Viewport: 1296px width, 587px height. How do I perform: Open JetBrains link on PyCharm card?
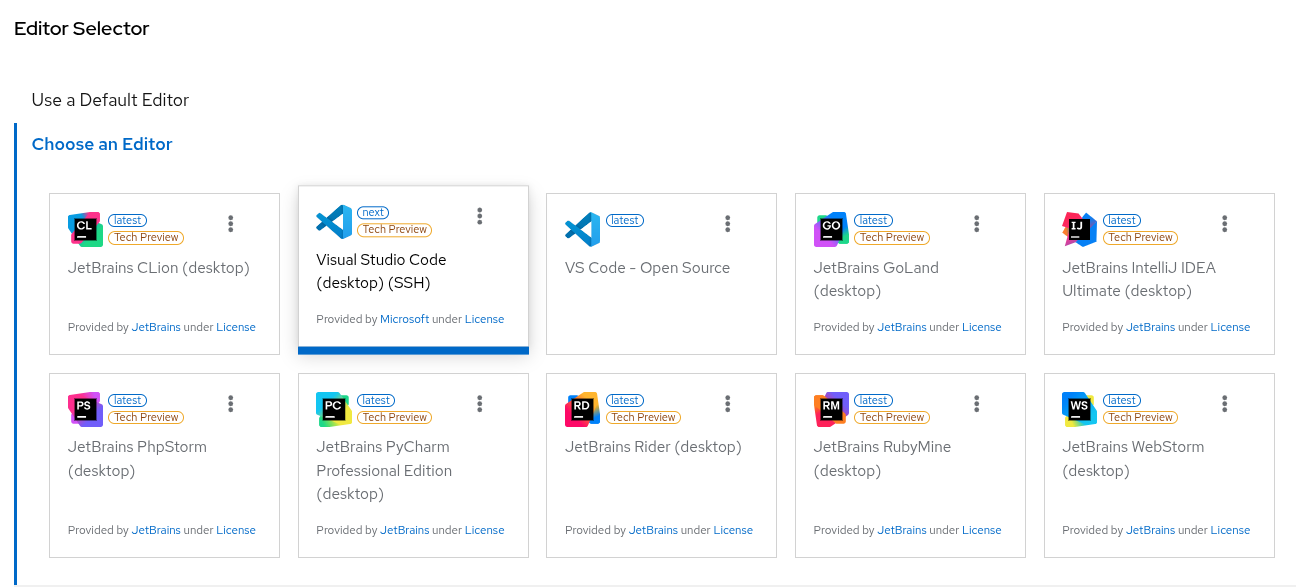(x=404, y=530)
